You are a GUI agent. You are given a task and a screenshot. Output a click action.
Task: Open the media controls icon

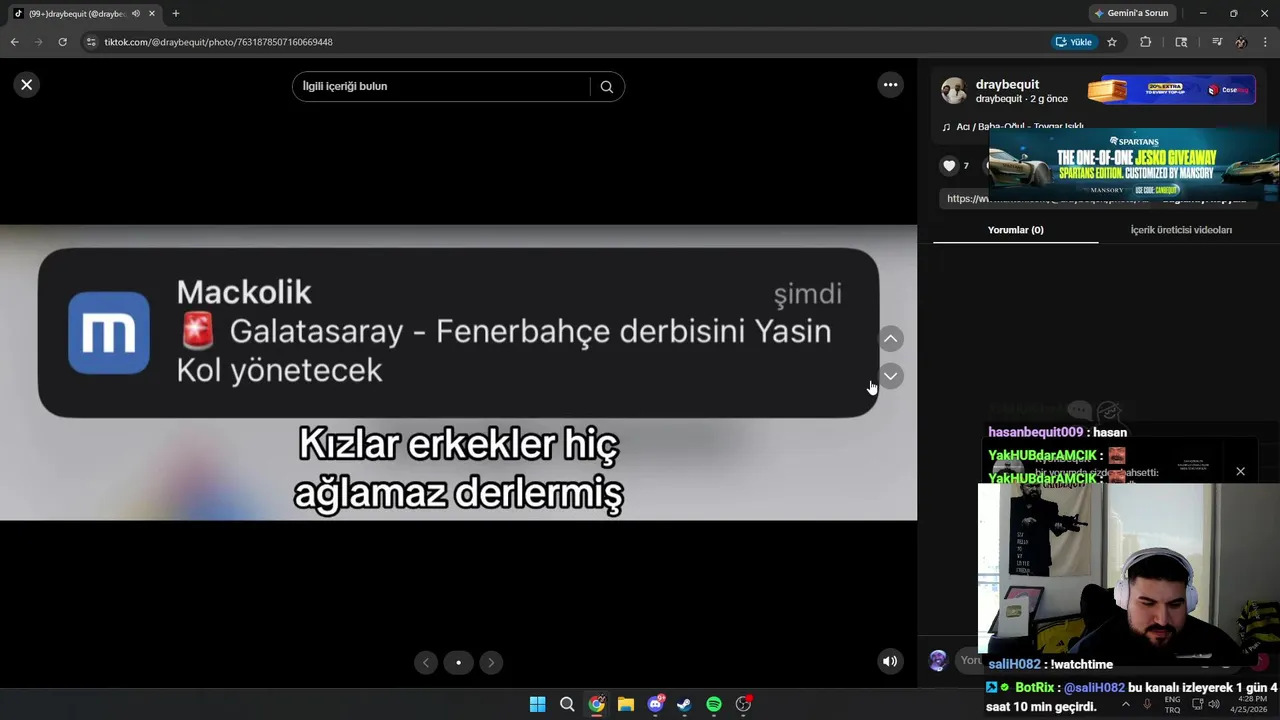point(1217,42)
